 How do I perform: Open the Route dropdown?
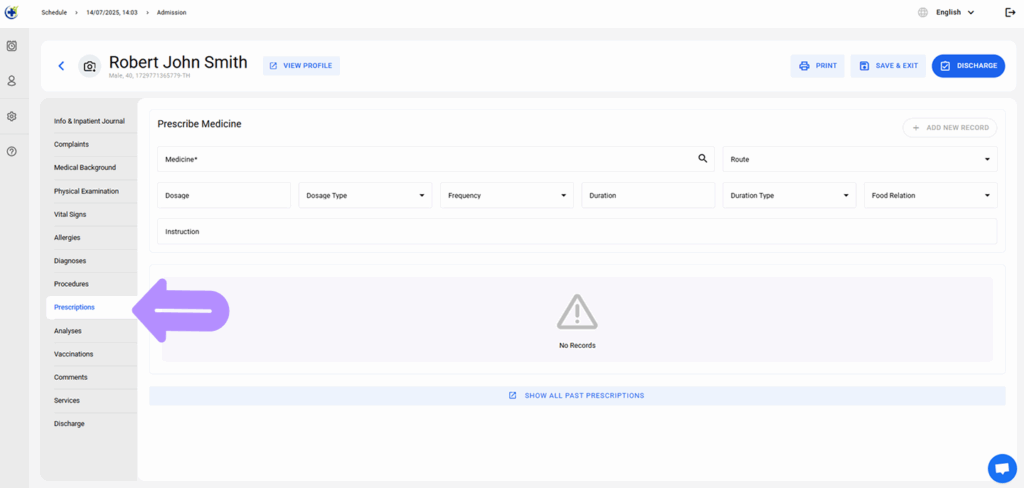(859, 159)
